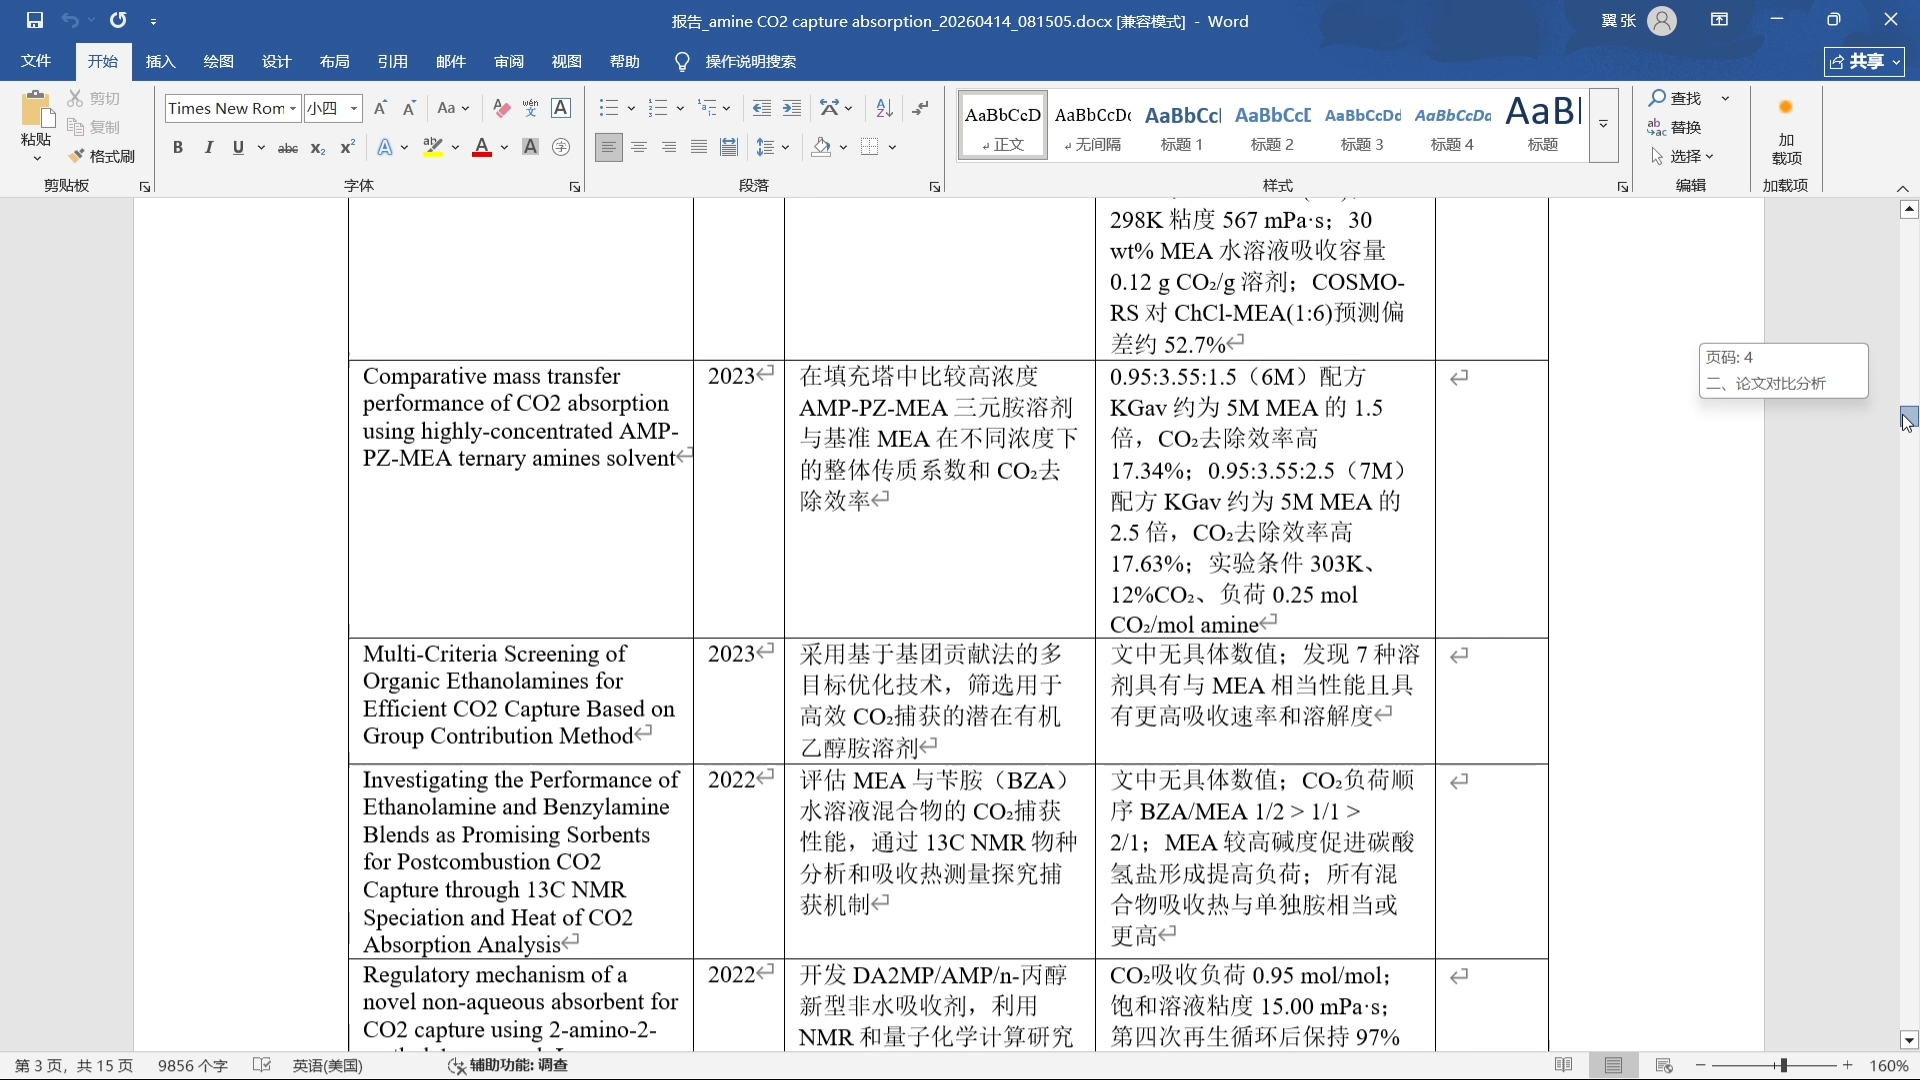Viewport: 1920px width, 1080px height.
Task: Open the font name dropdown
Action: pos(293,108)
